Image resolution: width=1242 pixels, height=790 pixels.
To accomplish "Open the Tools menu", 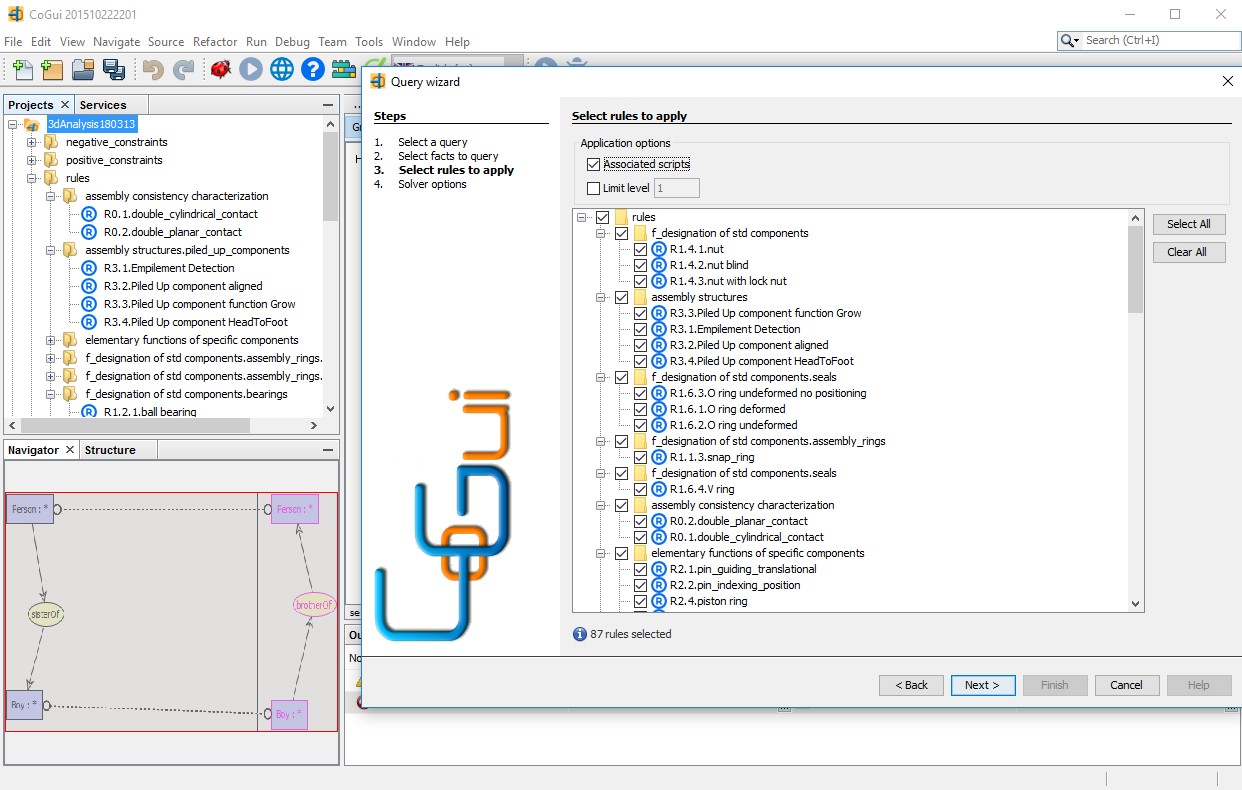I will pyautogui.click(x=369, y=42).
